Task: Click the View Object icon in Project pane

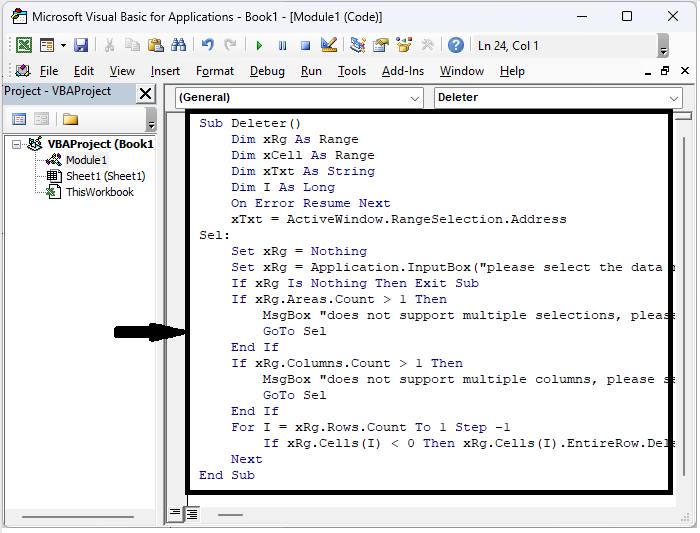Action: click(x=42, y=119)
